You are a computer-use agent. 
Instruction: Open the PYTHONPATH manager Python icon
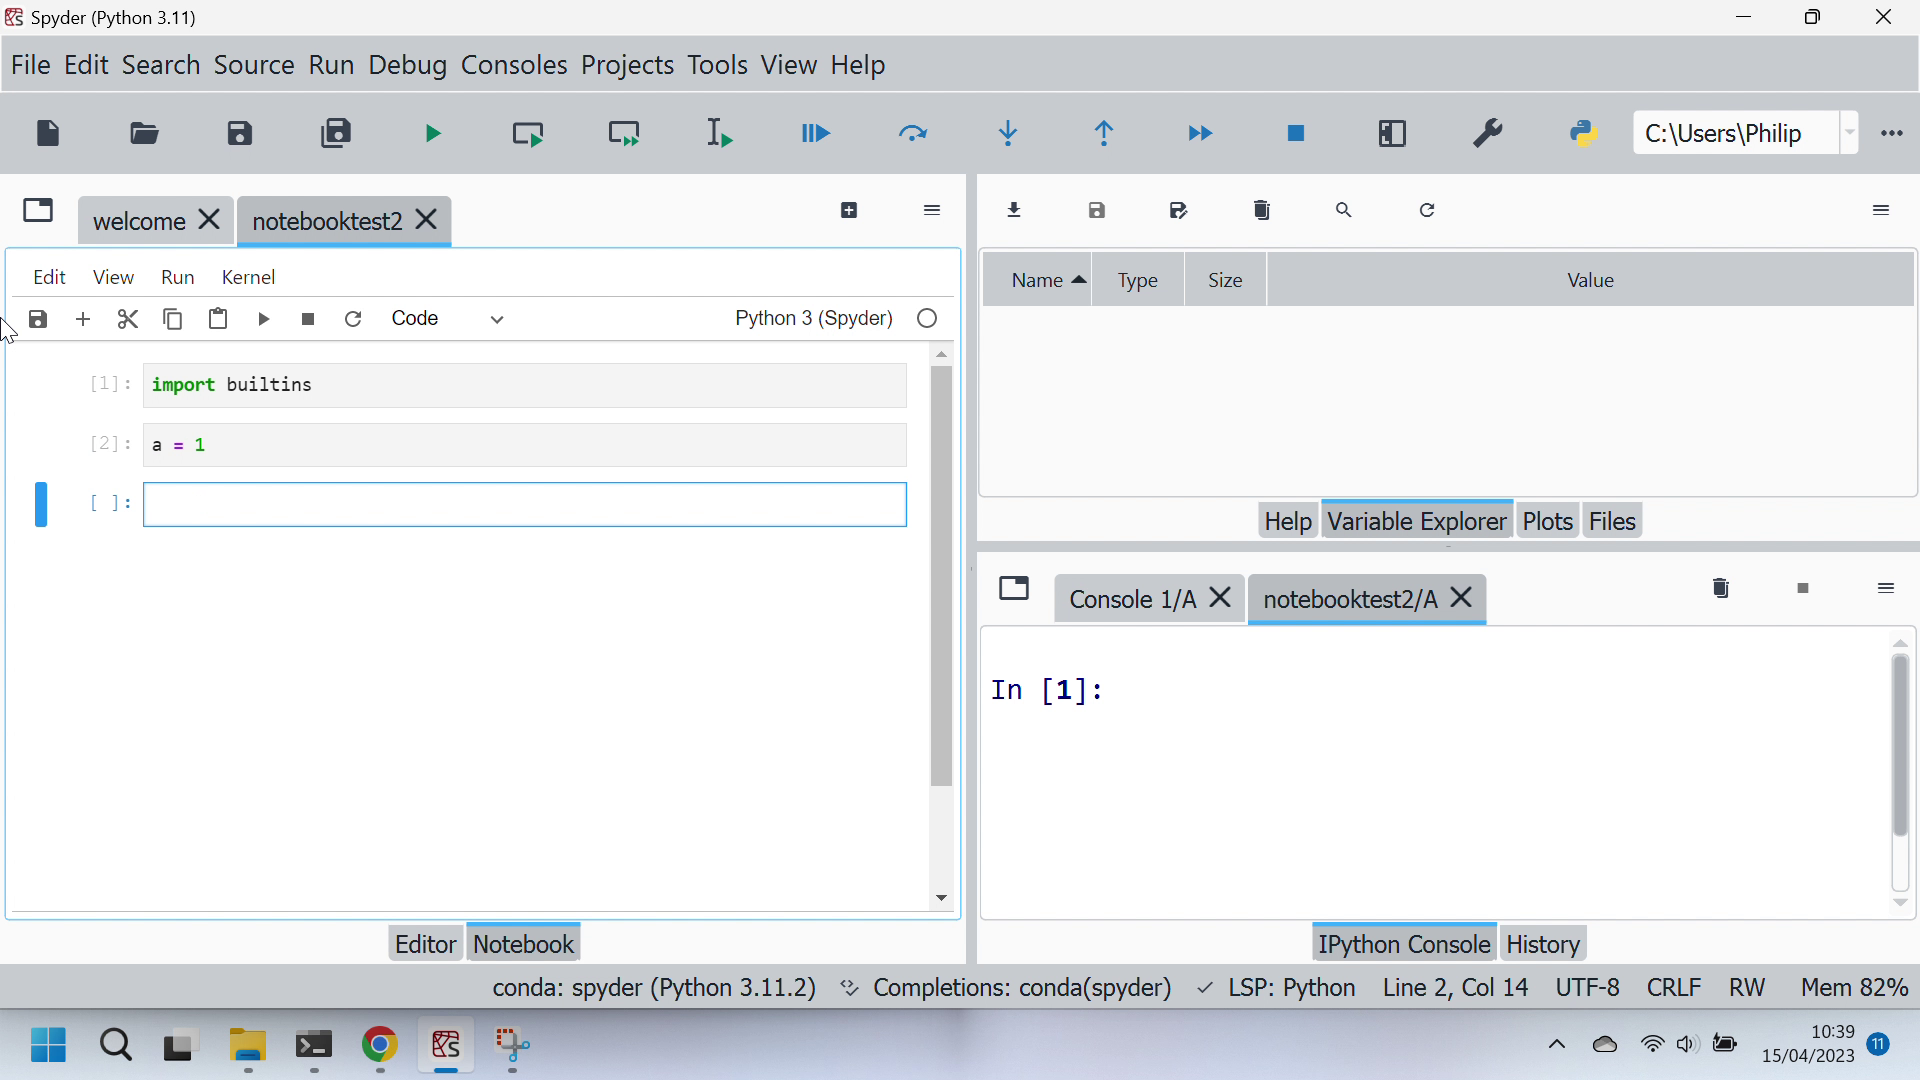coord(1584,133)
